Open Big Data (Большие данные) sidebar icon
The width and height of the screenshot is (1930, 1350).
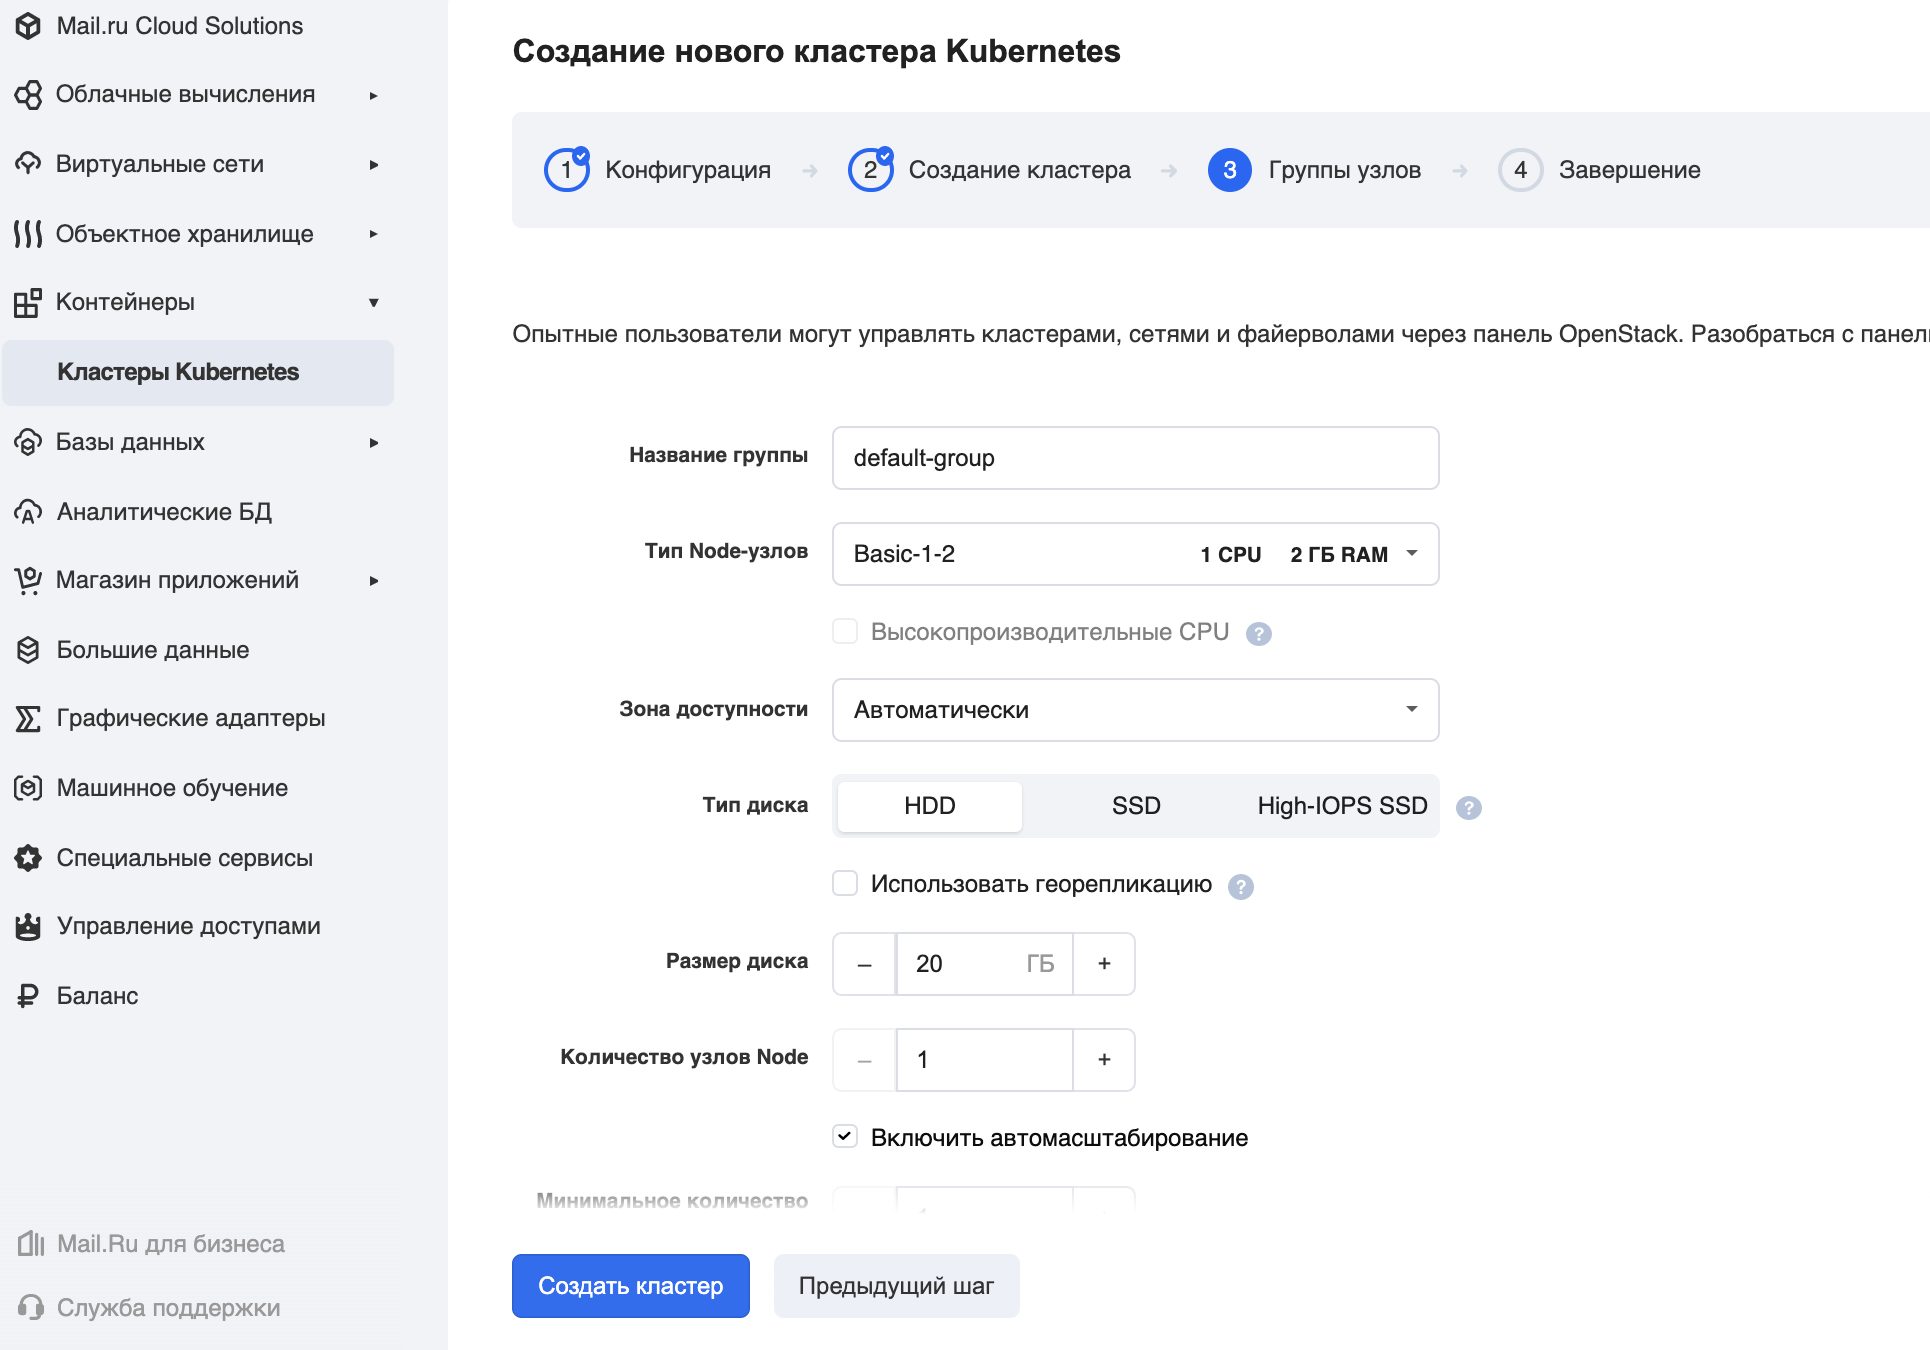pos(28,650)
